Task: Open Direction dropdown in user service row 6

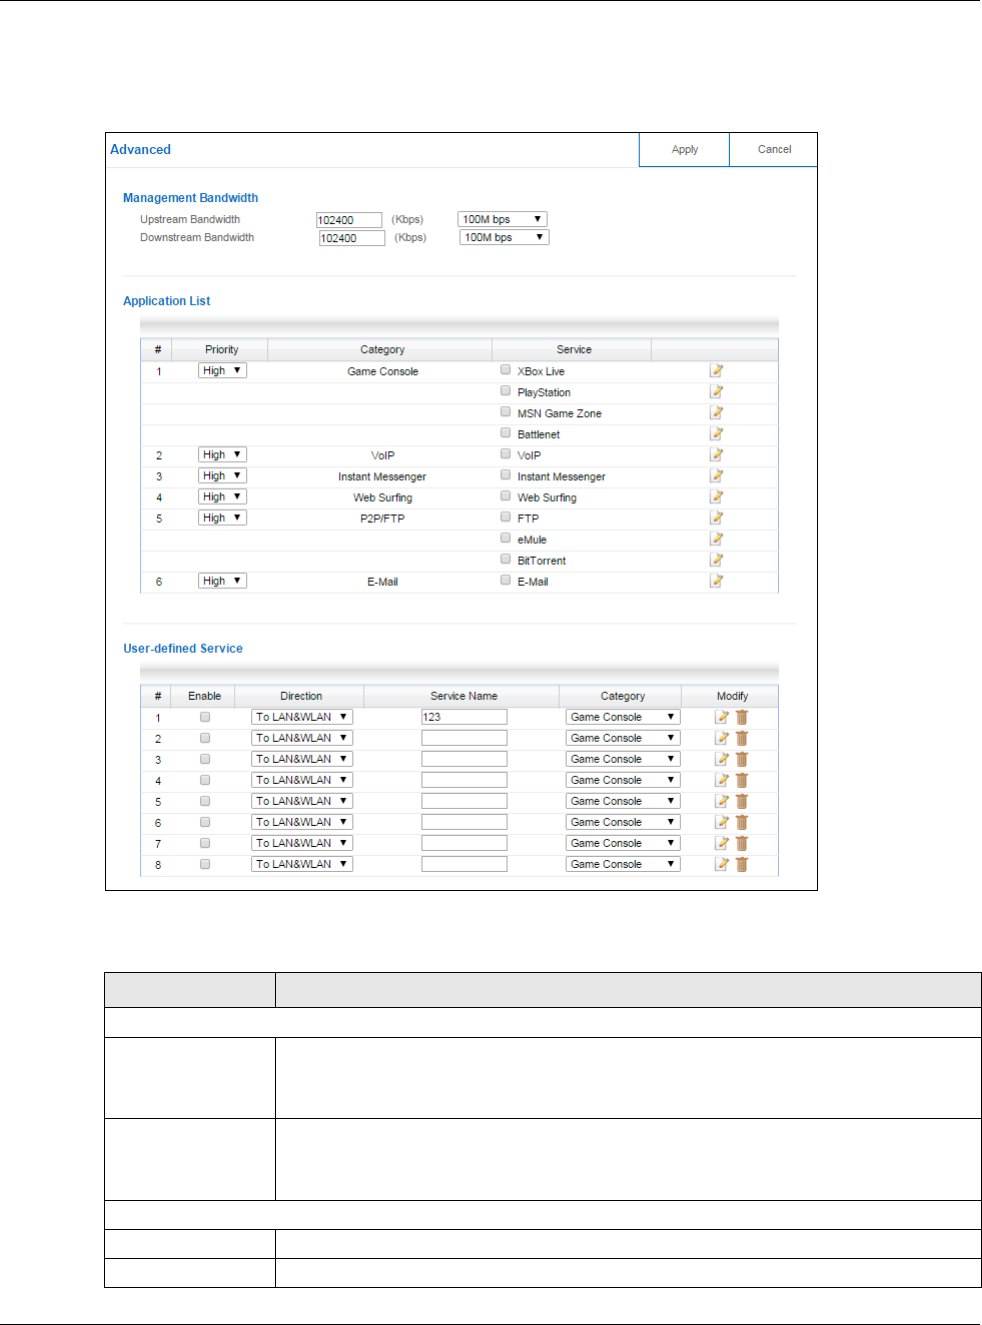Action: click(x=302, y=822)
